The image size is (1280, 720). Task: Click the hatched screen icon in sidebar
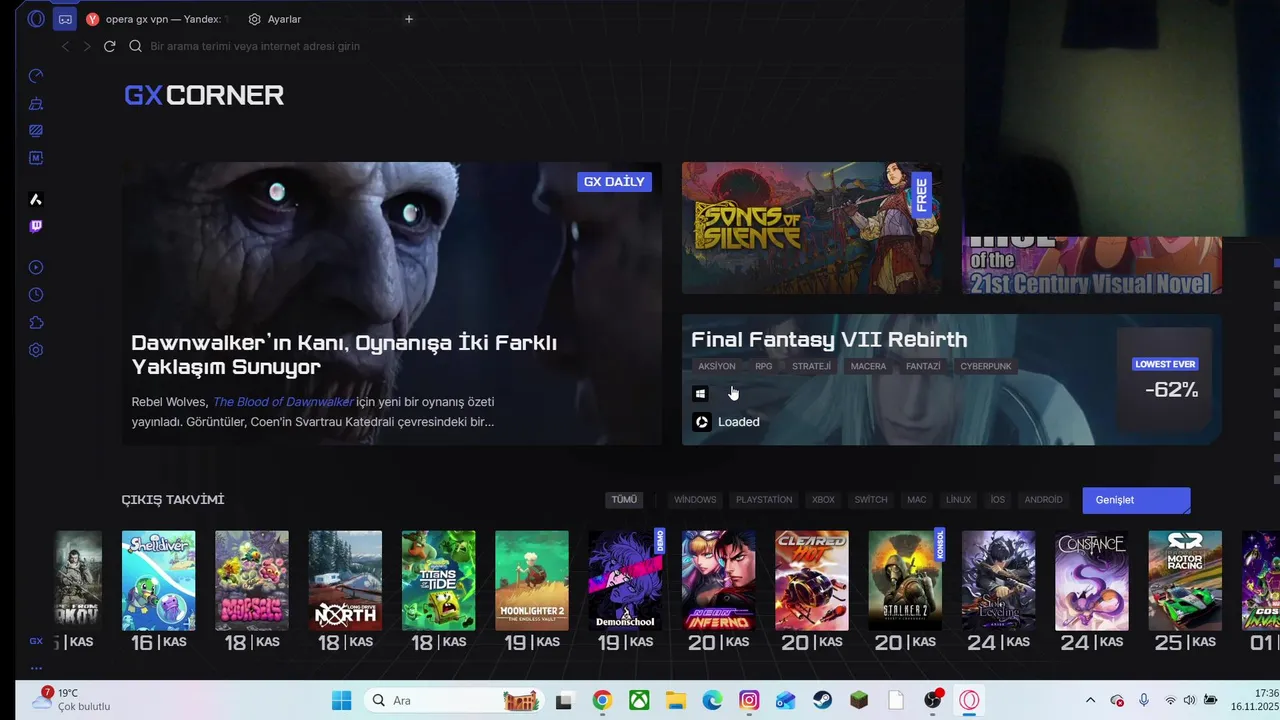[x=36, y=130]
